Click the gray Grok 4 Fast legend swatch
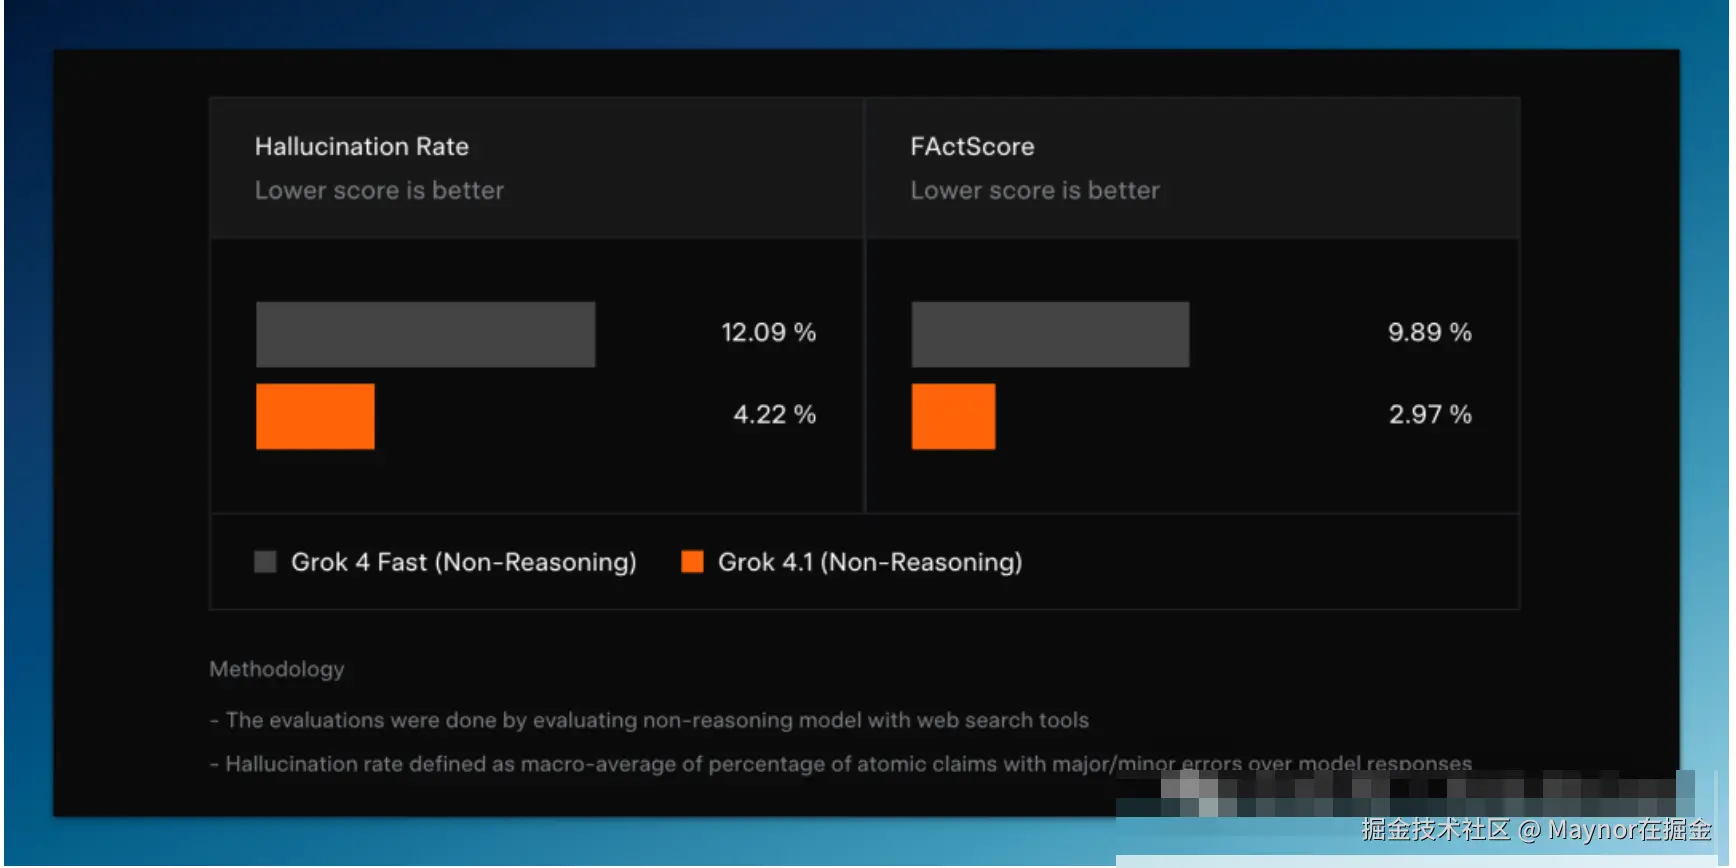 [x=265, y=562]
